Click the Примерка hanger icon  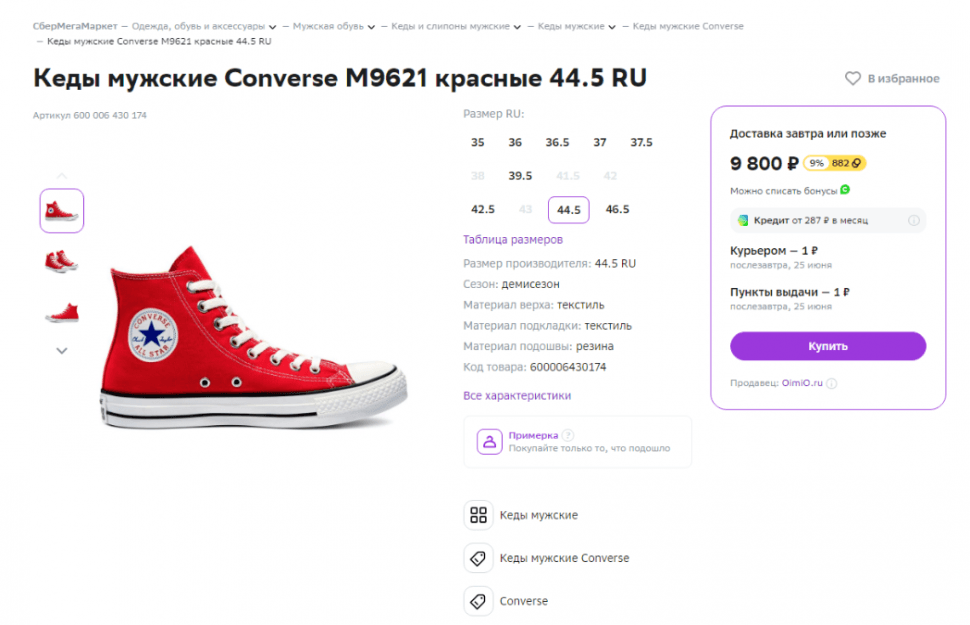click(x=489, y=442)
